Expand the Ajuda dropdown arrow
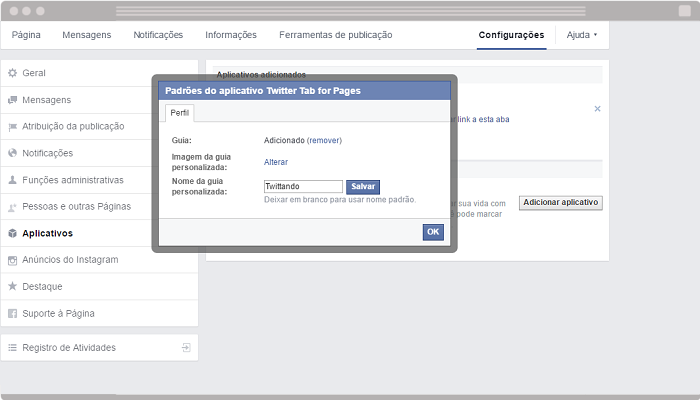 pyautogui.click(x=595, y=34)
